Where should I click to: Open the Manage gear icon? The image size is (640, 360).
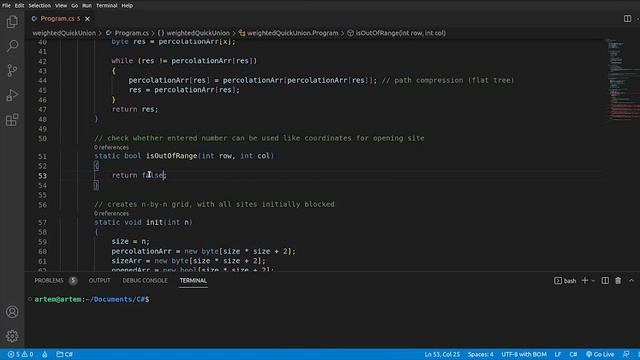pyautogui.click(x=12, y=336)
